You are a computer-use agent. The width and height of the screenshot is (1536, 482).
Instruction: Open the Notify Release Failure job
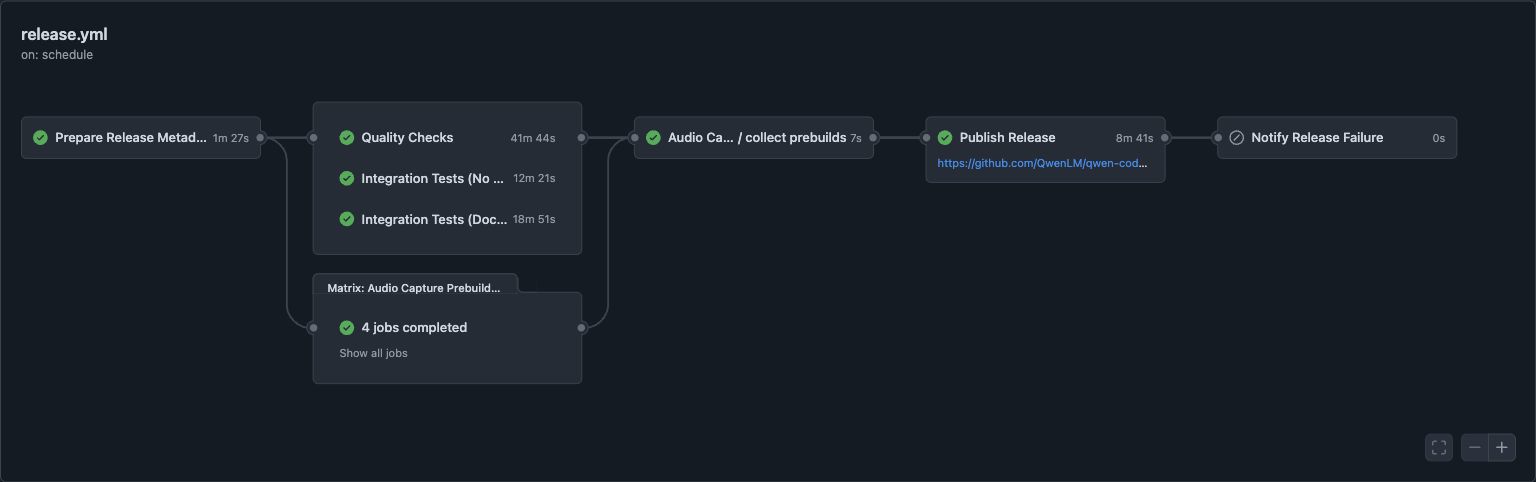click(1337, 138)
